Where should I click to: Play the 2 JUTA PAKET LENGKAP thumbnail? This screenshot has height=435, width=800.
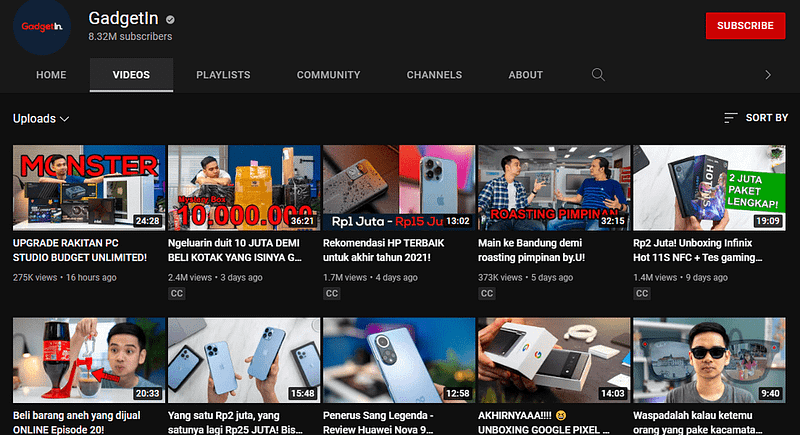[x=709, y=188]
